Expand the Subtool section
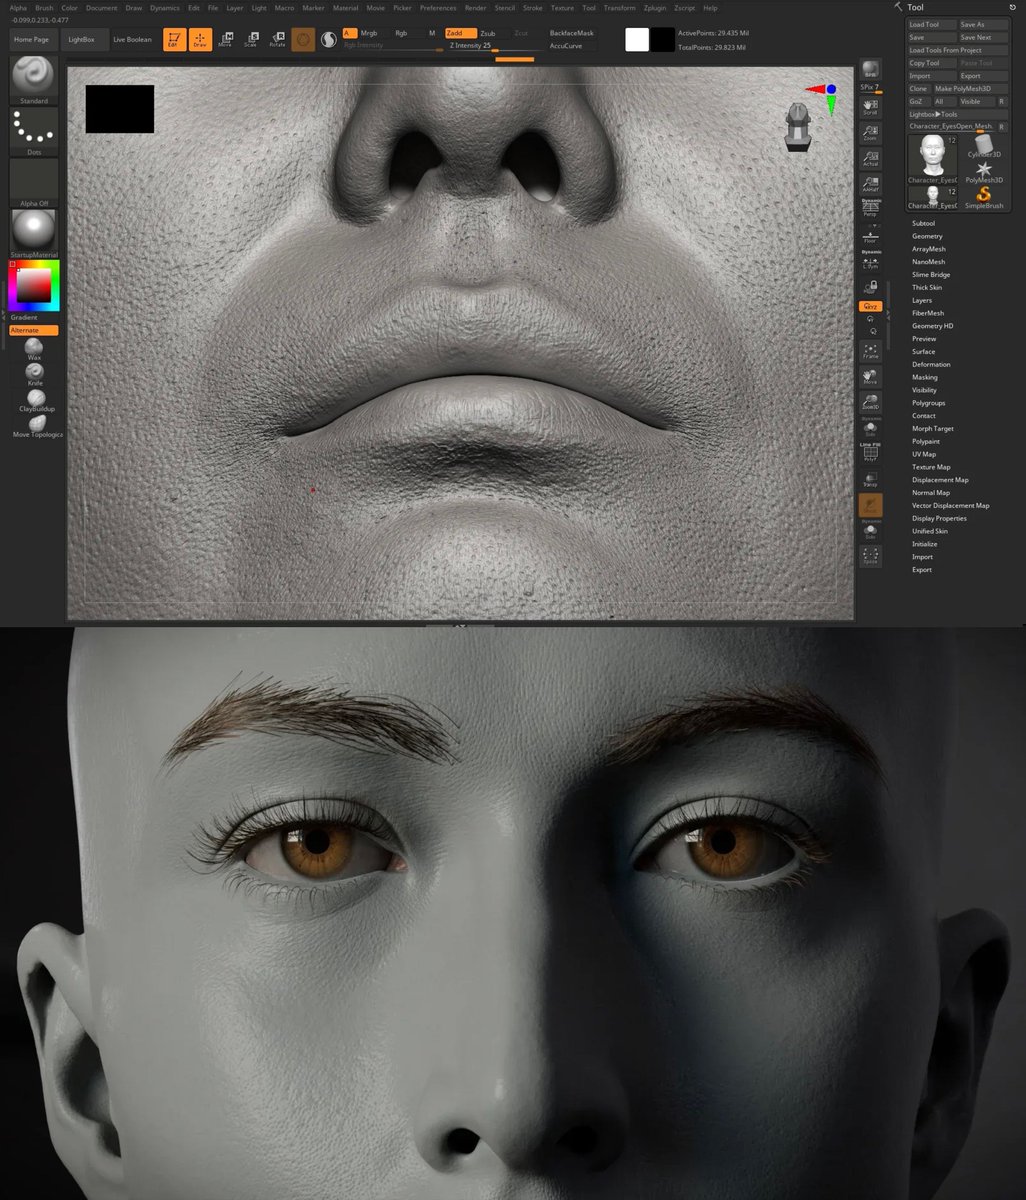Image resolution: width=1026 pixels, height=1200 pixels. 924,222
